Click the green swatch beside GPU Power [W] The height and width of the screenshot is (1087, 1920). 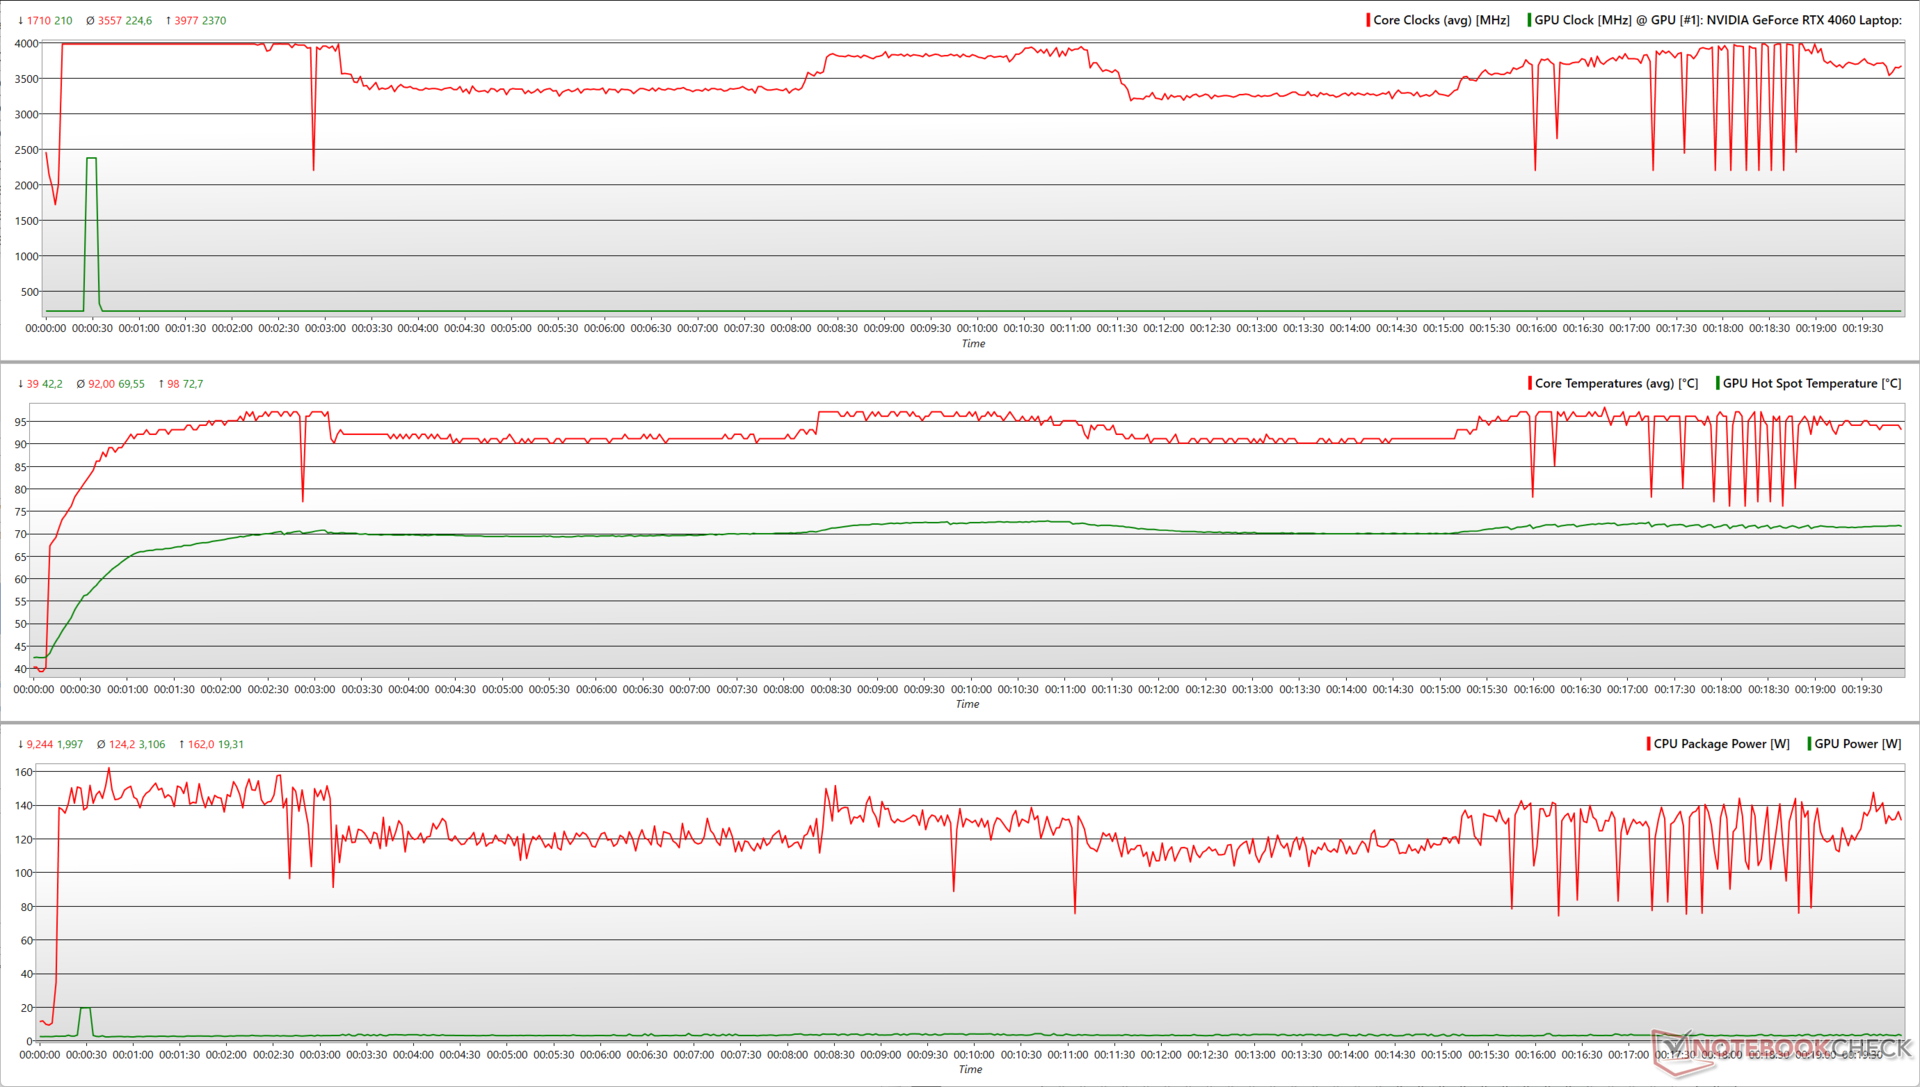pyautogui.click(x=1809, y=744)
